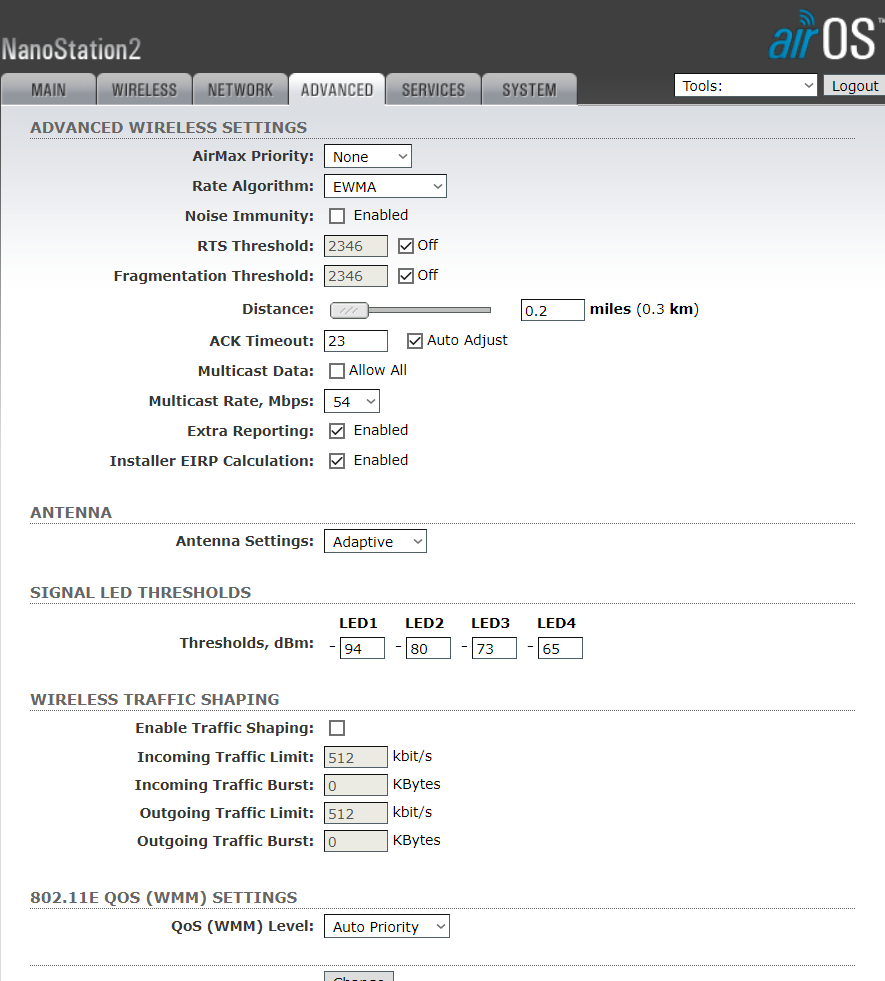The image size is (885, 981).
Task: Click the LED4 threshold field
Action: pos(560,648)
